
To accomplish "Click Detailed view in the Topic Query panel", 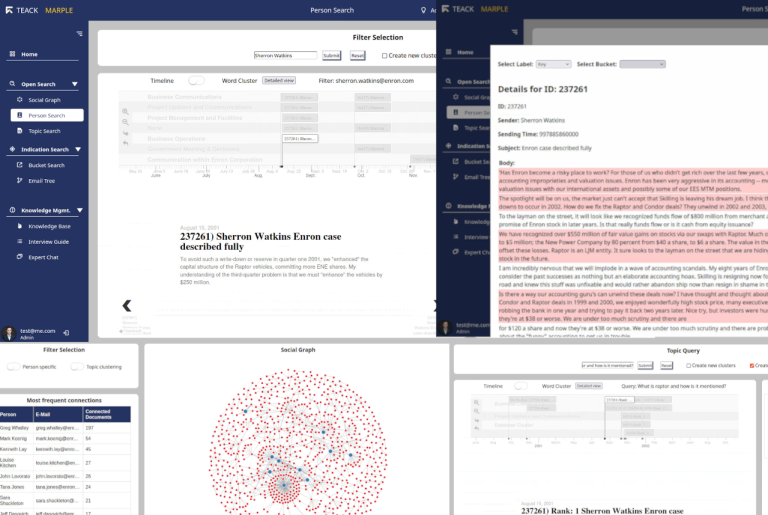I will pos(589,386).
